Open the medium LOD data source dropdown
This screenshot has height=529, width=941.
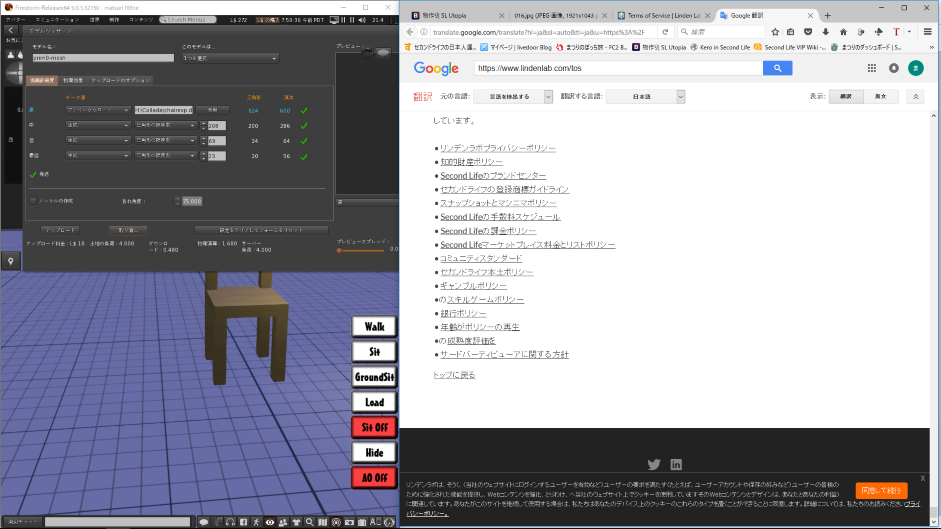[98, 125]
